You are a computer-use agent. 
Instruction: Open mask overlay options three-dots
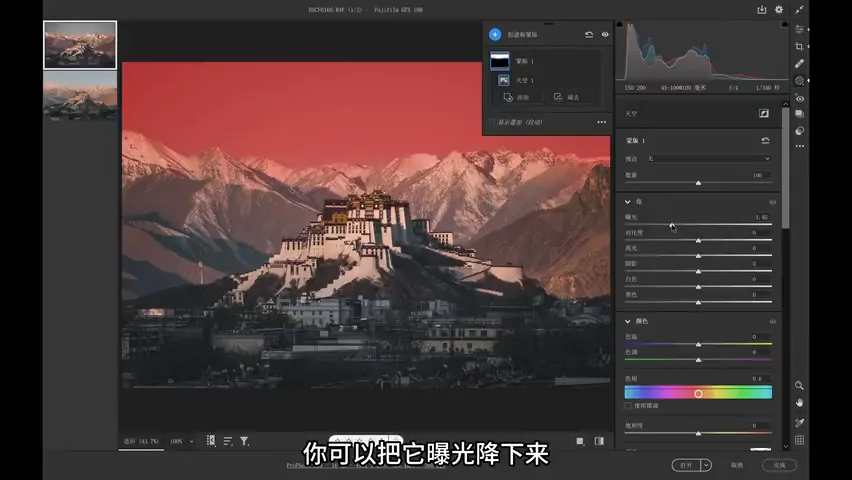click(x=602, y=122)
